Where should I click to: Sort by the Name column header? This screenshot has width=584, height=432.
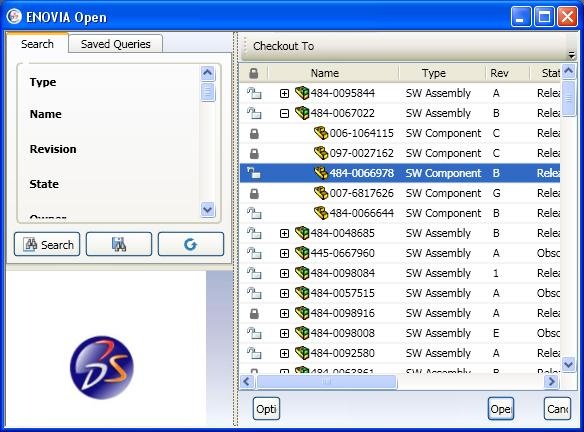tap(325, 73)
